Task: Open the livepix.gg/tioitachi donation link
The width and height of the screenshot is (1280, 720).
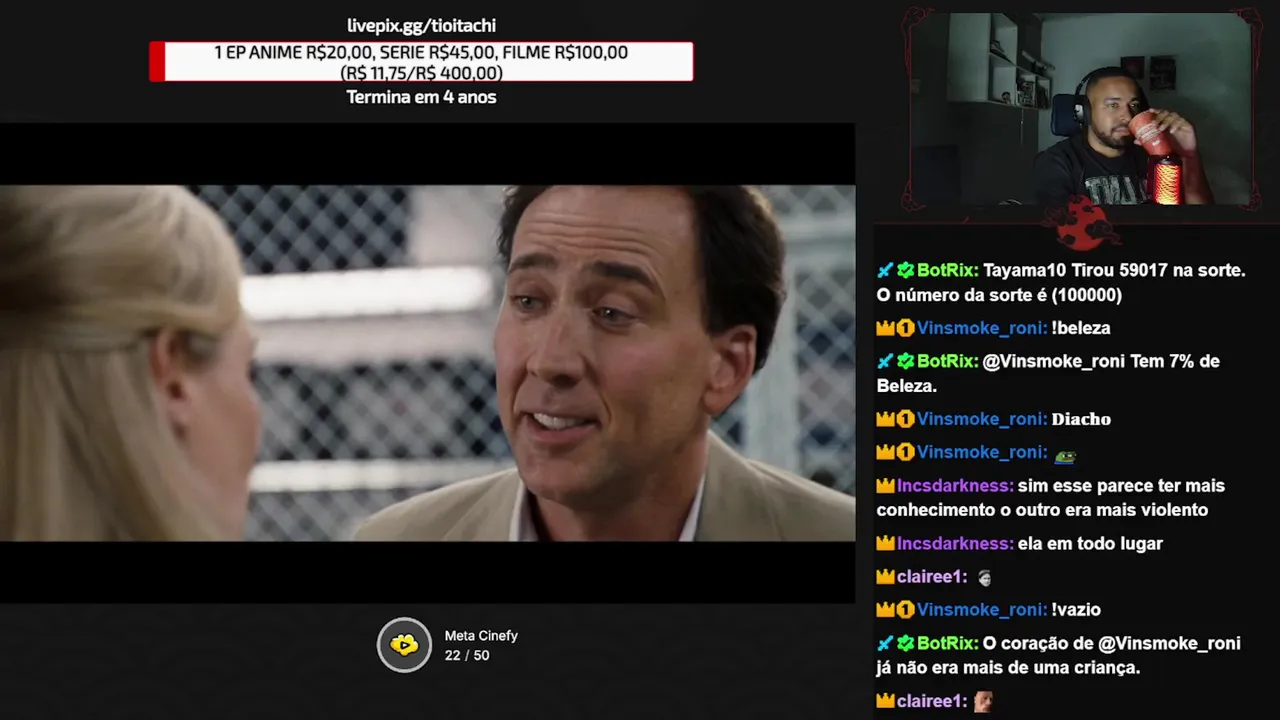Action: point(421,26)
